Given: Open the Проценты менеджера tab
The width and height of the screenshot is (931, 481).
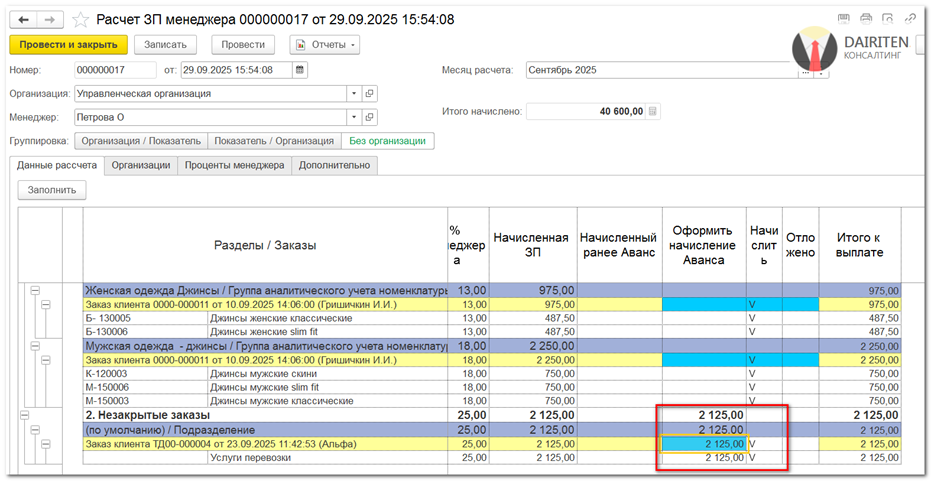Looking at the screenshot, I should pos(235,166).
